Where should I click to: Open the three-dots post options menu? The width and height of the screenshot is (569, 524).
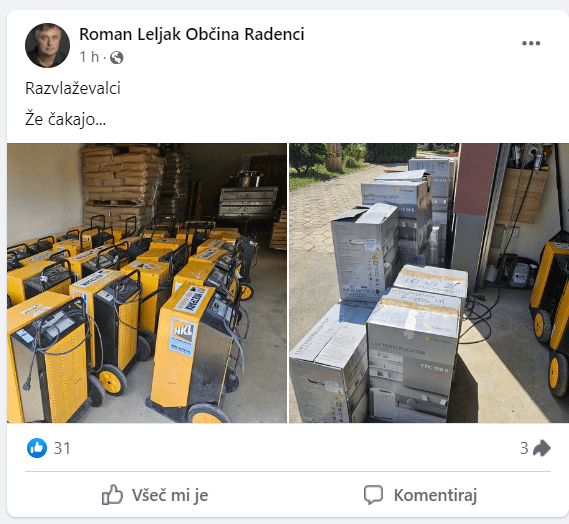[x=531, y=43]
